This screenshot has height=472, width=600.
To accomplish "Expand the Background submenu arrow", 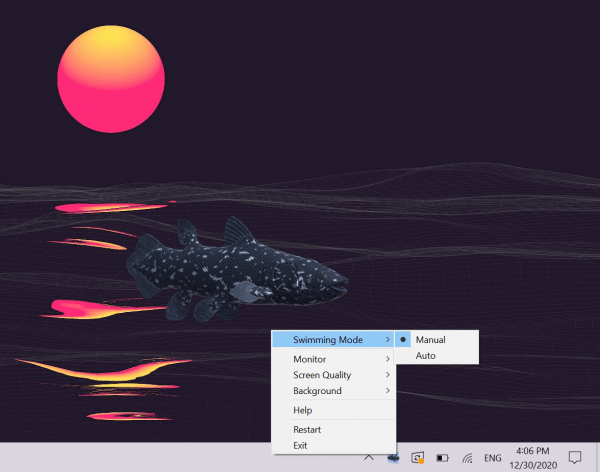I will click(x=388, y=391).
